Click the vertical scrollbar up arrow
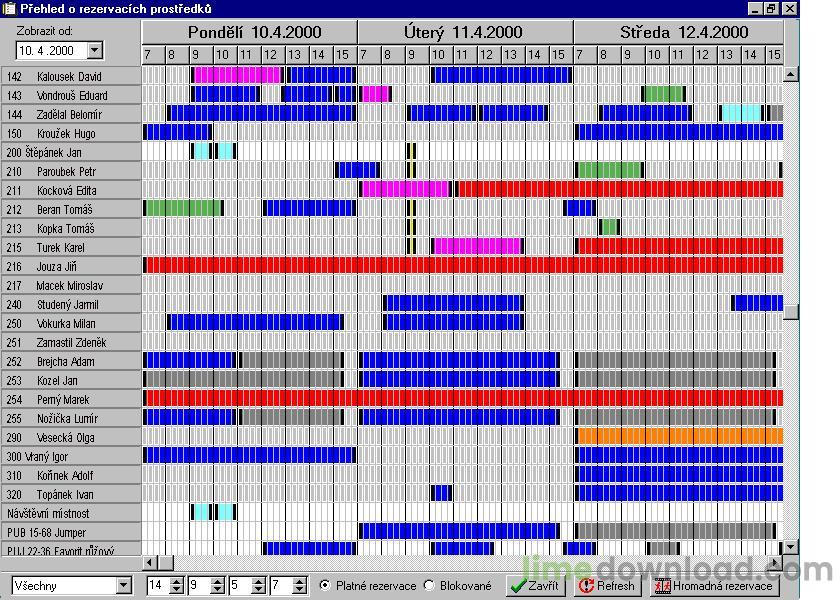 coord(791,74)
